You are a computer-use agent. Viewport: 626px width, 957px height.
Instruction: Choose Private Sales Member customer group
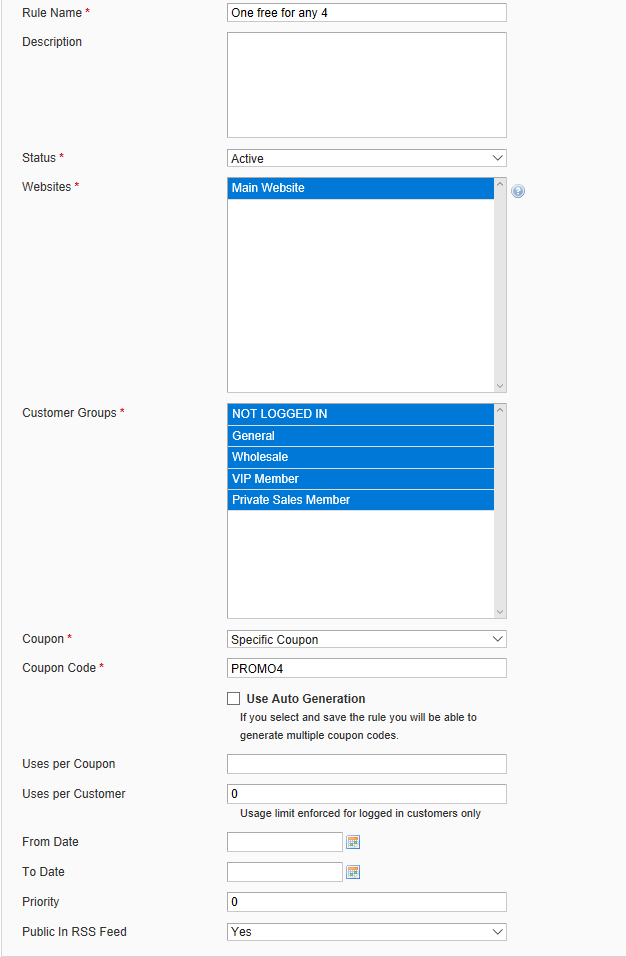click(360, 500)
